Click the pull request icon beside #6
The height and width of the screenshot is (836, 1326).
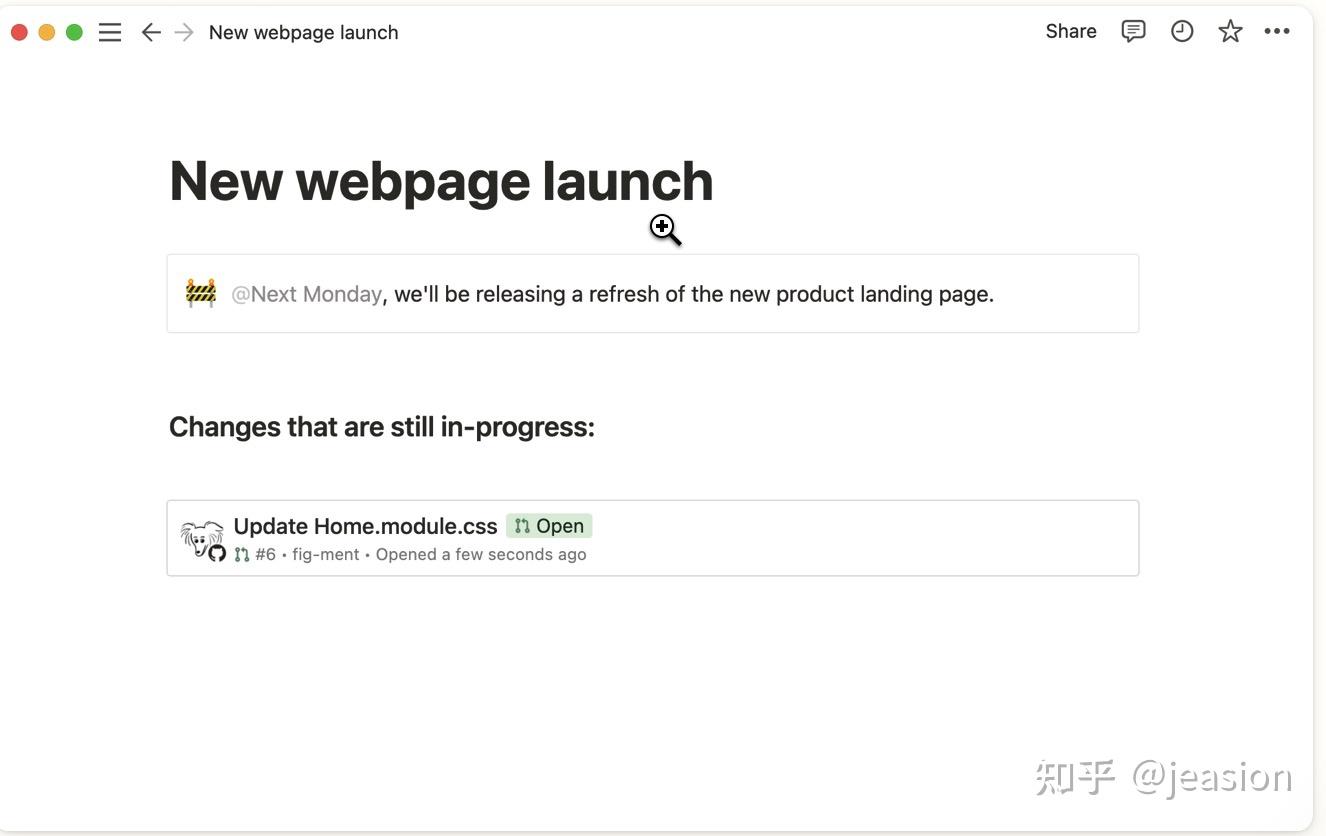pos(242,554)
